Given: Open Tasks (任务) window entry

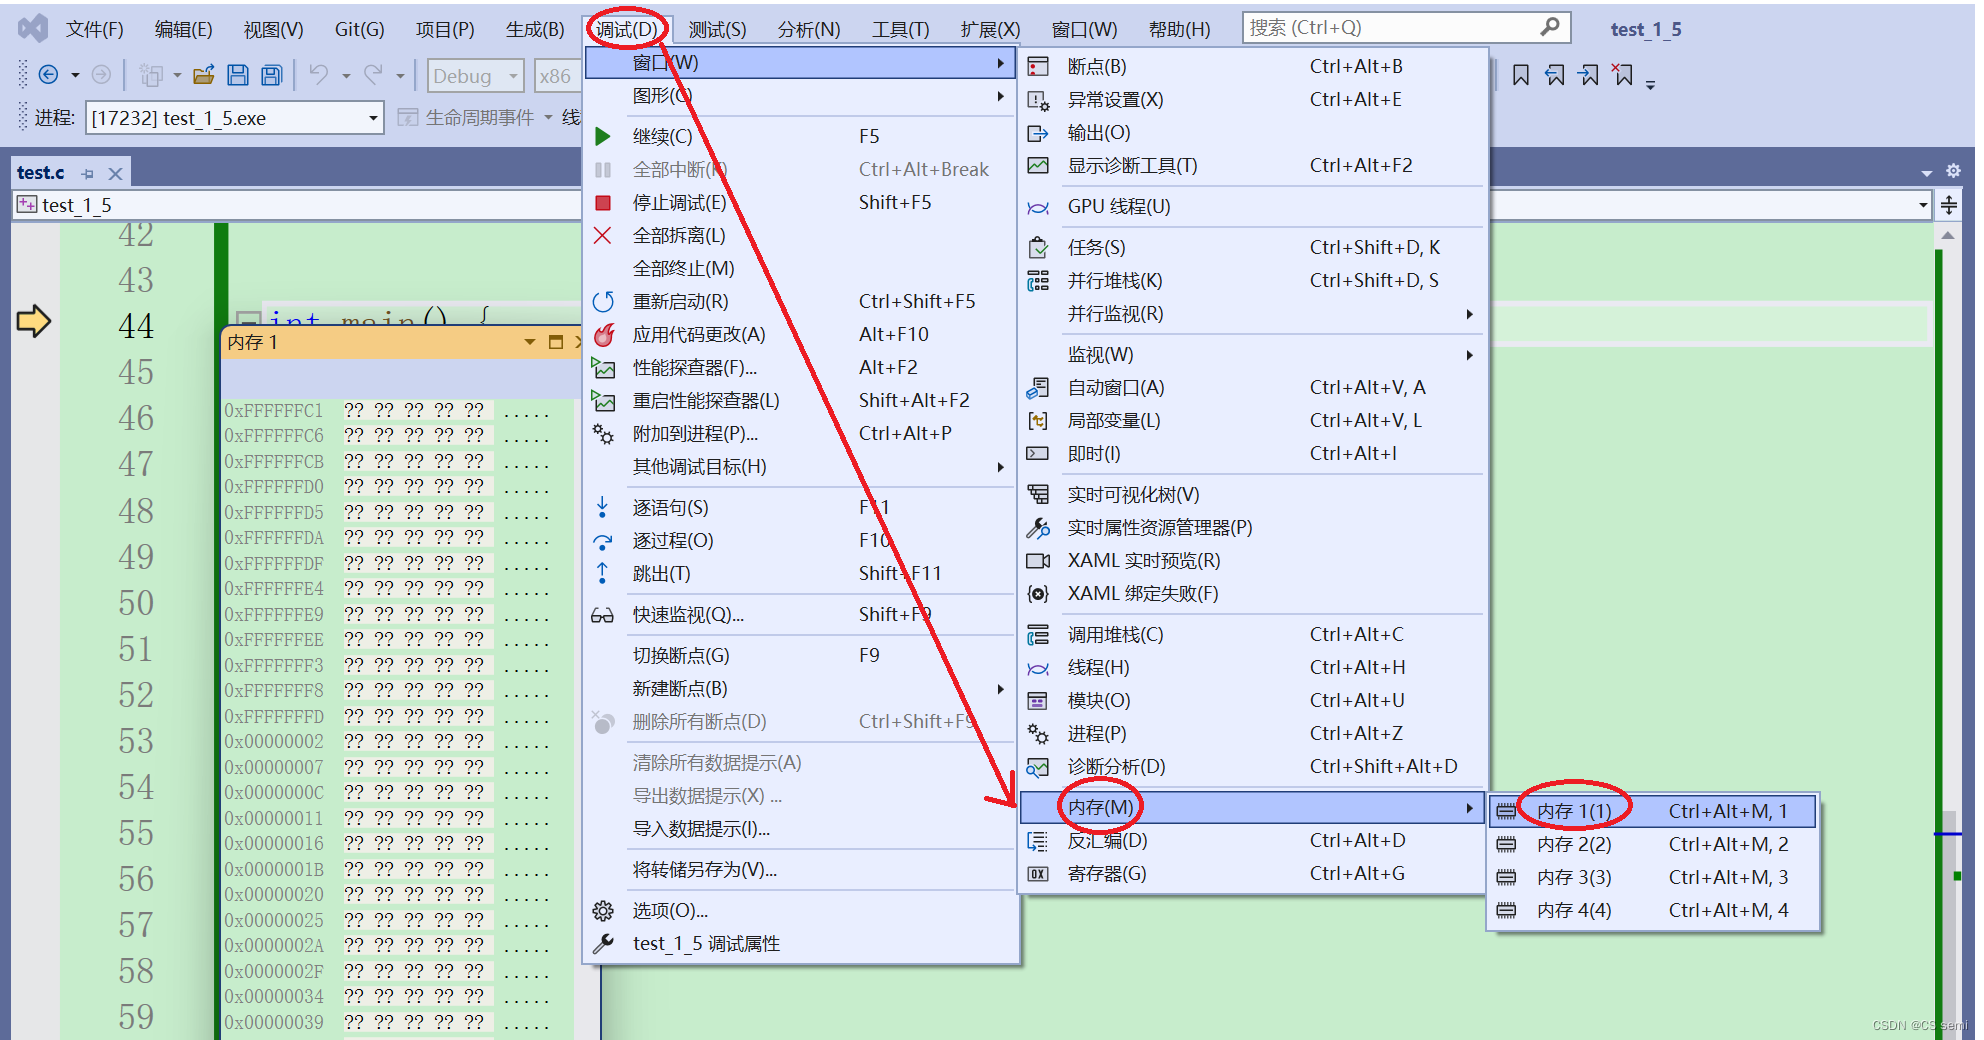Looking at the screenshot, I should point(1253,248).
